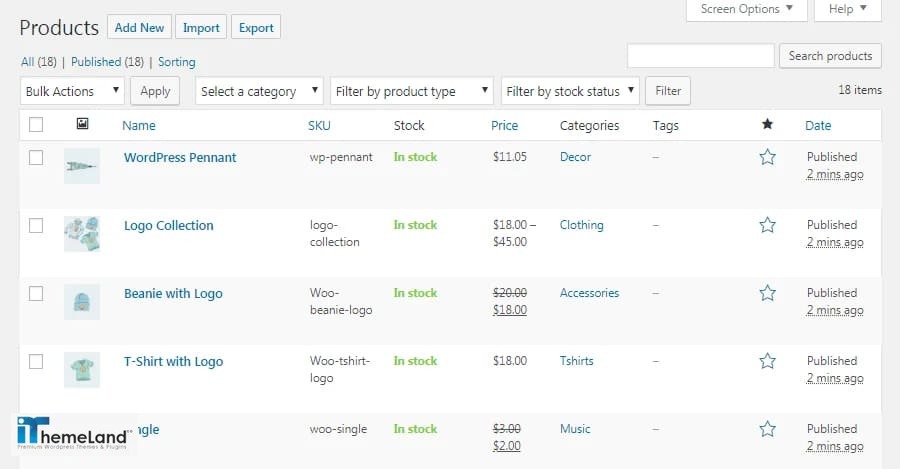Image resolution: width=900 pixels, height=469 pixels.
Task: Toggle featured star for WordPress Pennant
Action: pos(767,157)
